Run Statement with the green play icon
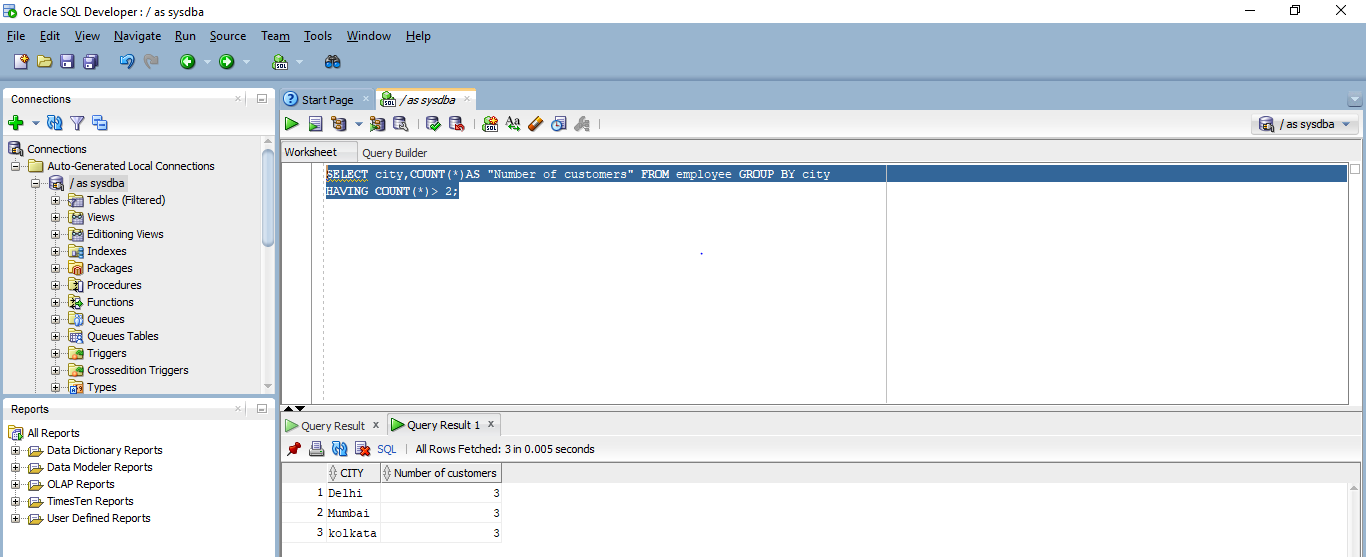Viewport: 1366px width, 557px height. [x=291, y=124]
